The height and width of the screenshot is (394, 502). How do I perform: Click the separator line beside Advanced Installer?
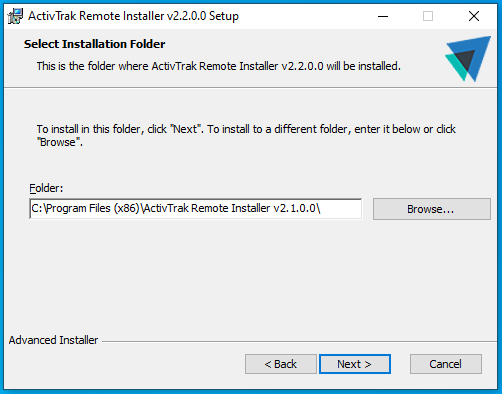pos(299,341)
